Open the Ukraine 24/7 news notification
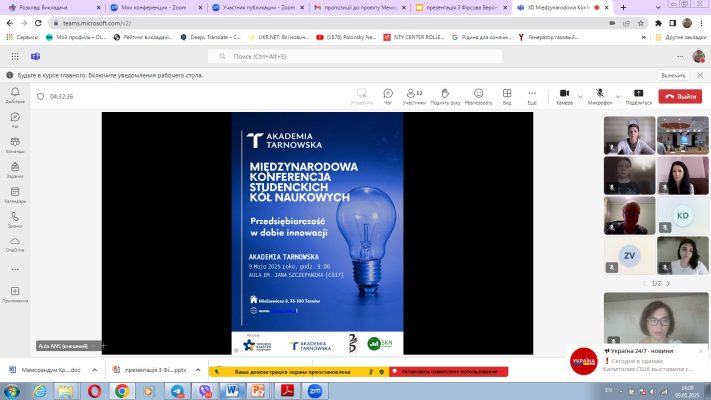 [637, 361]
